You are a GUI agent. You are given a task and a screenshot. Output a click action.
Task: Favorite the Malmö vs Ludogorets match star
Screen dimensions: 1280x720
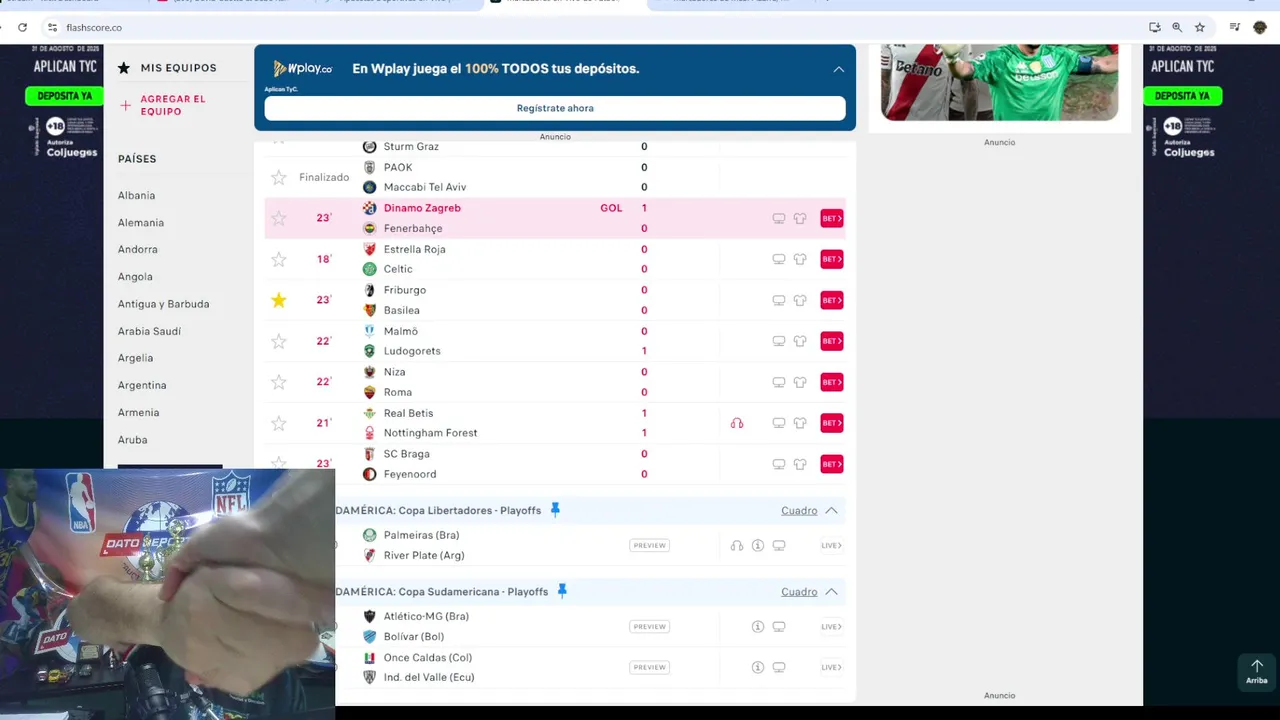[279, 341]
